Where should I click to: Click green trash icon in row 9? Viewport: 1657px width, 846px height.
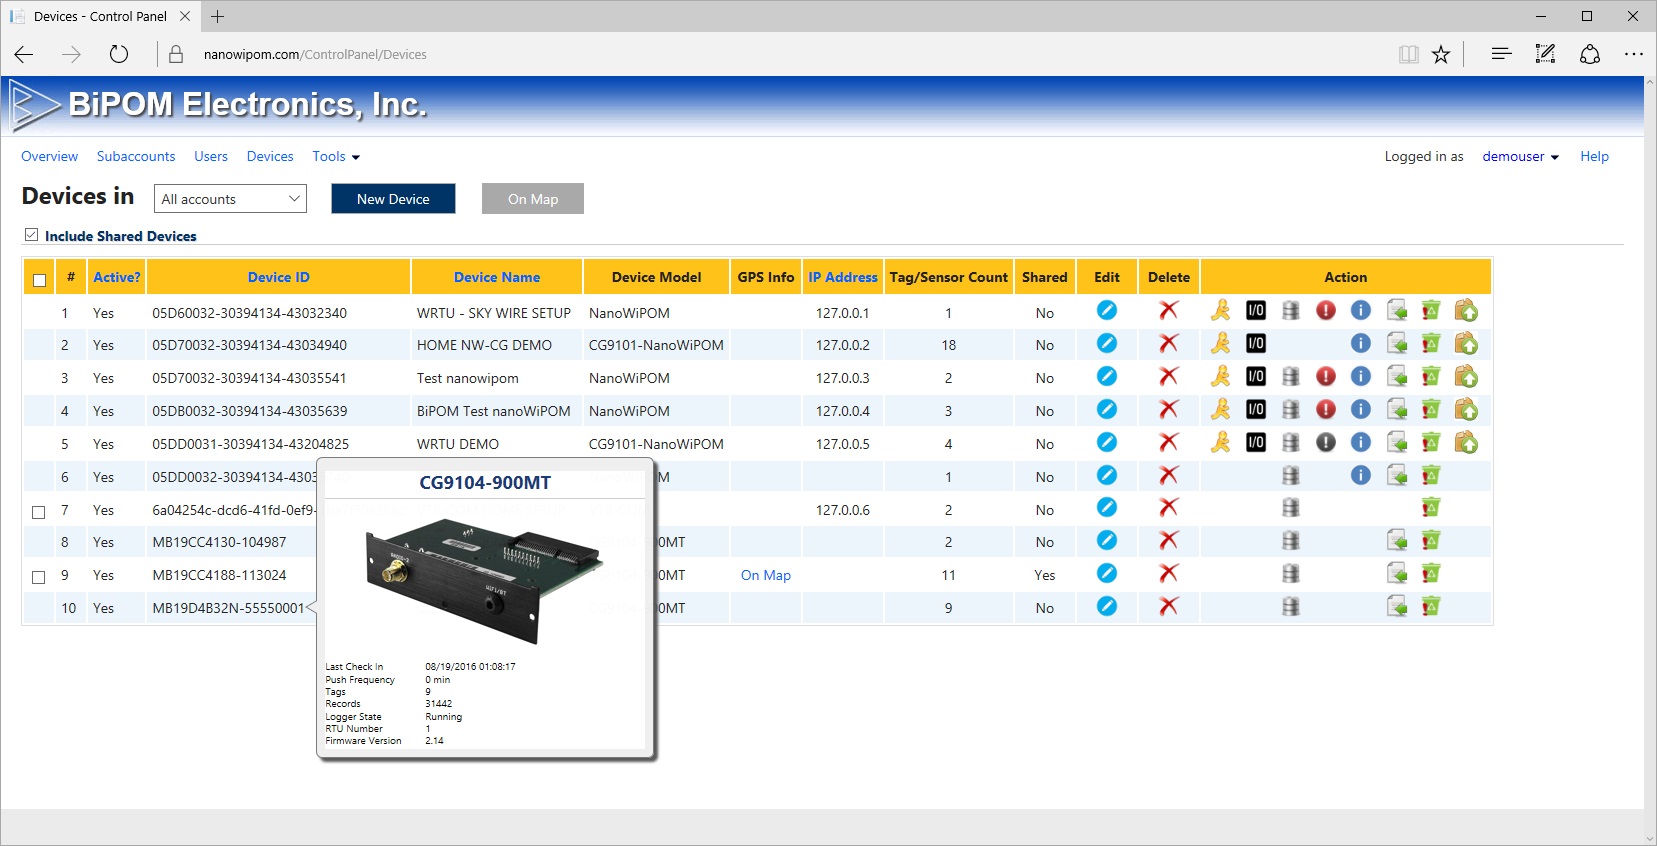pyautogui.click(x=1431, y=574)
